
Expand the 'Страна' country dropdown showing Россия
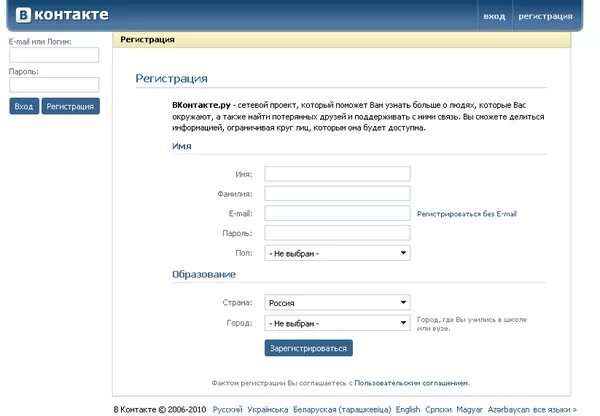click(x=337, y=302)
